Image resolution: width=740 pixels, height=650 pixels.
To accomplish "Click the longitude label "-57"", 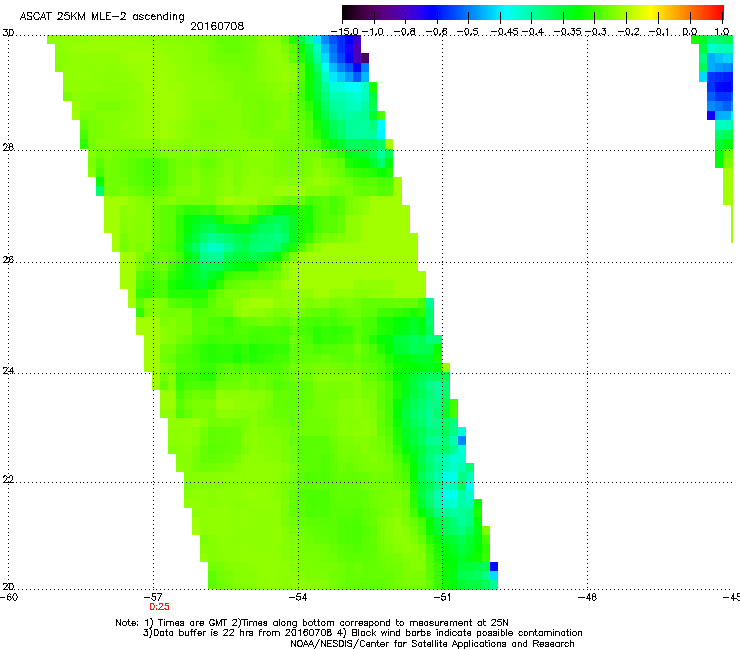I will [x=153, y=597].
